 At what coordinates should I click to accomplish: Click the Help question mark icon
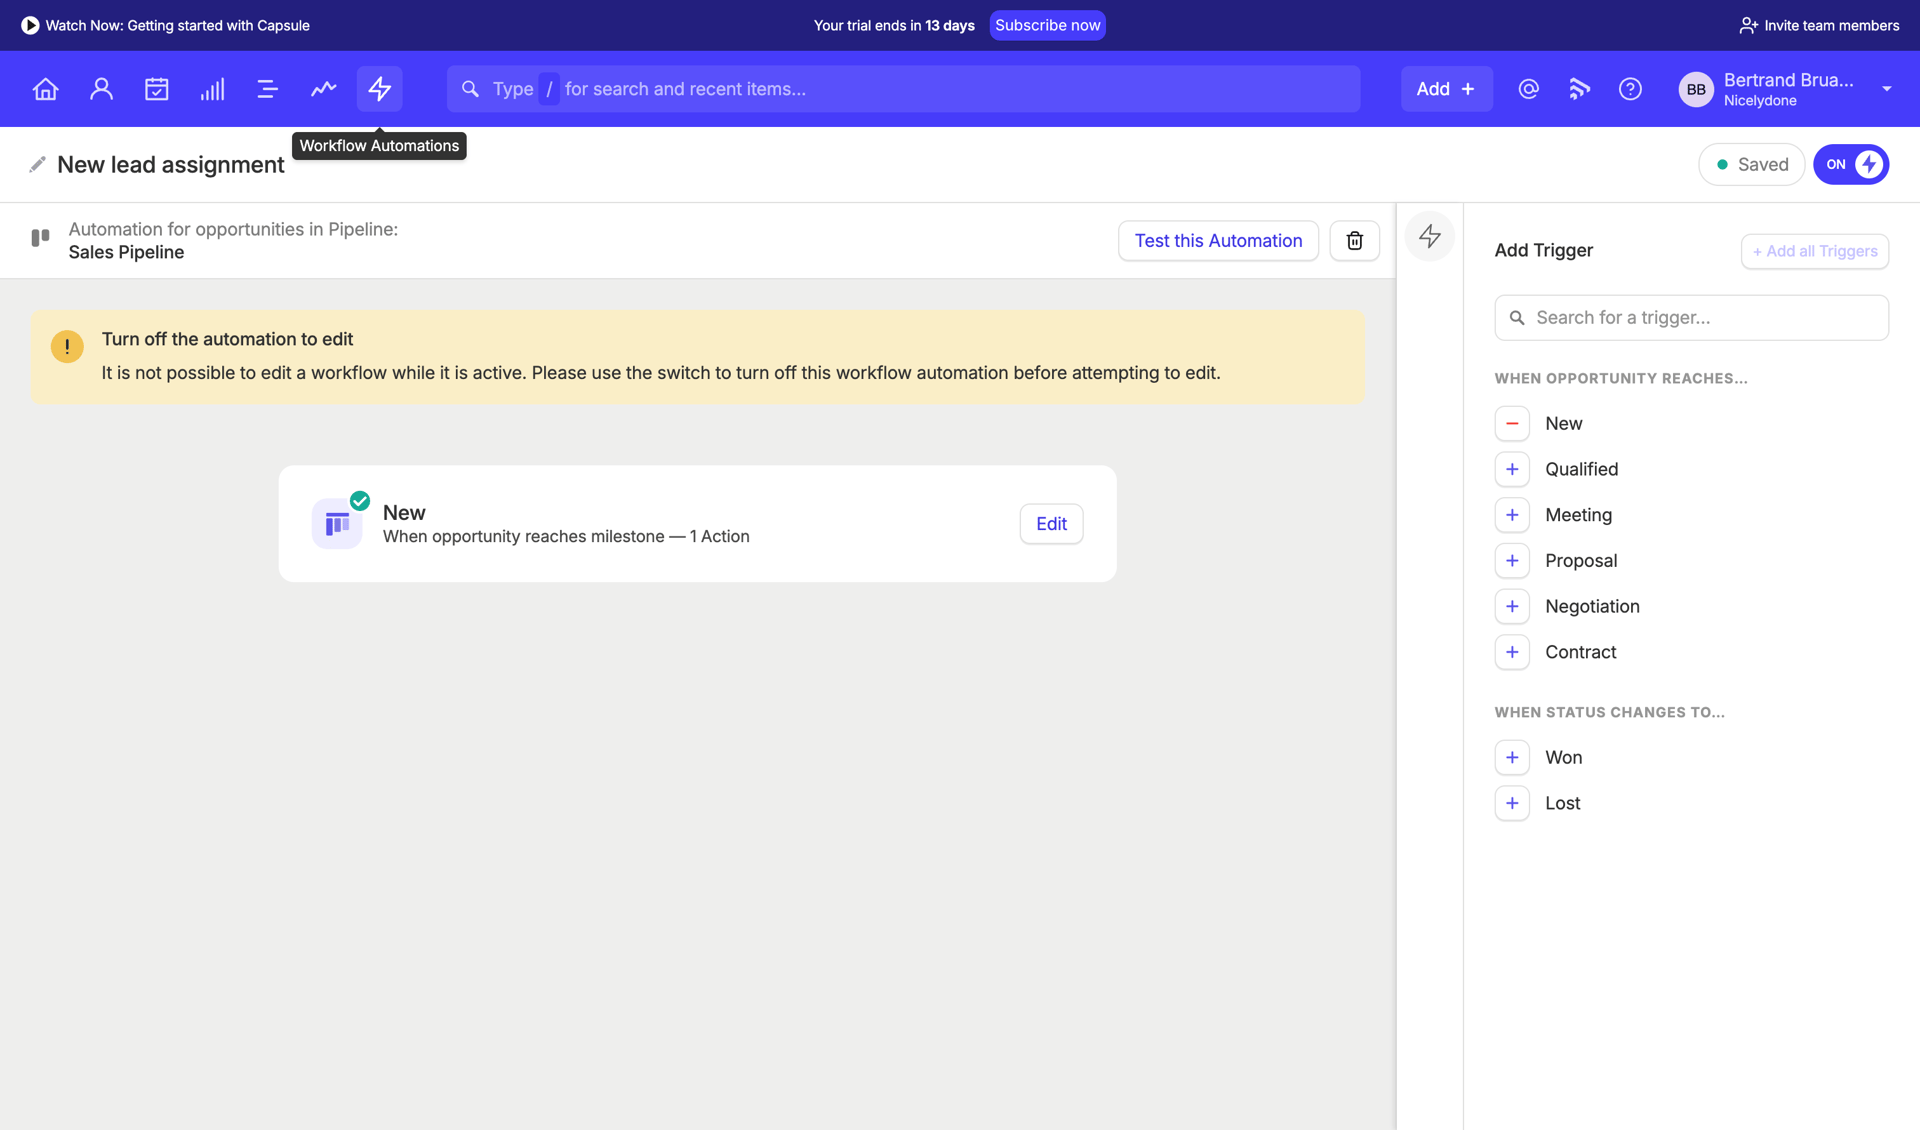(1629, 89)
